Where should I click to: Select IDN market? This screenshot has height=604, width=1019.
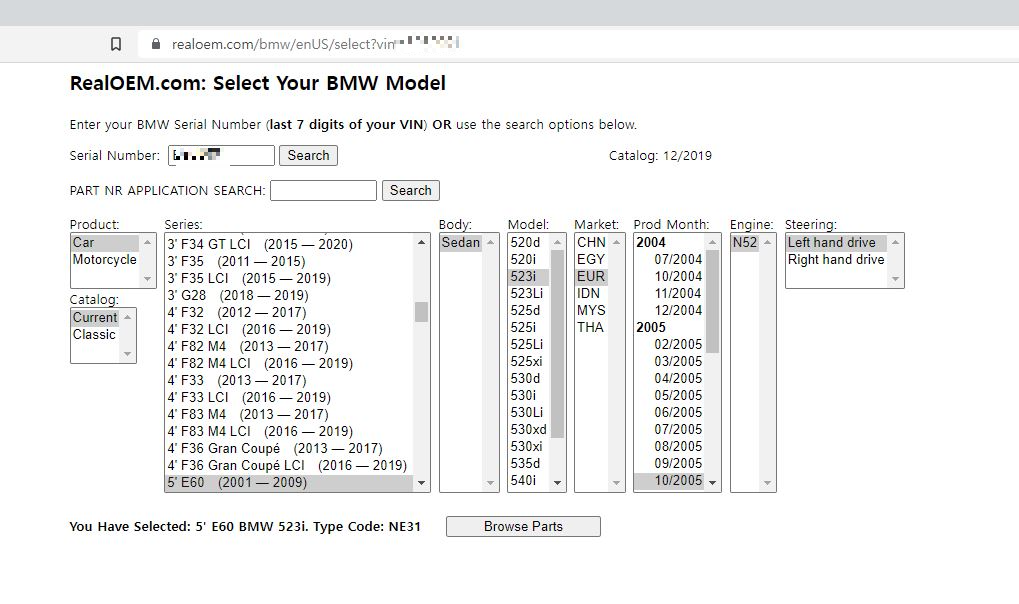tap(591, 293)
